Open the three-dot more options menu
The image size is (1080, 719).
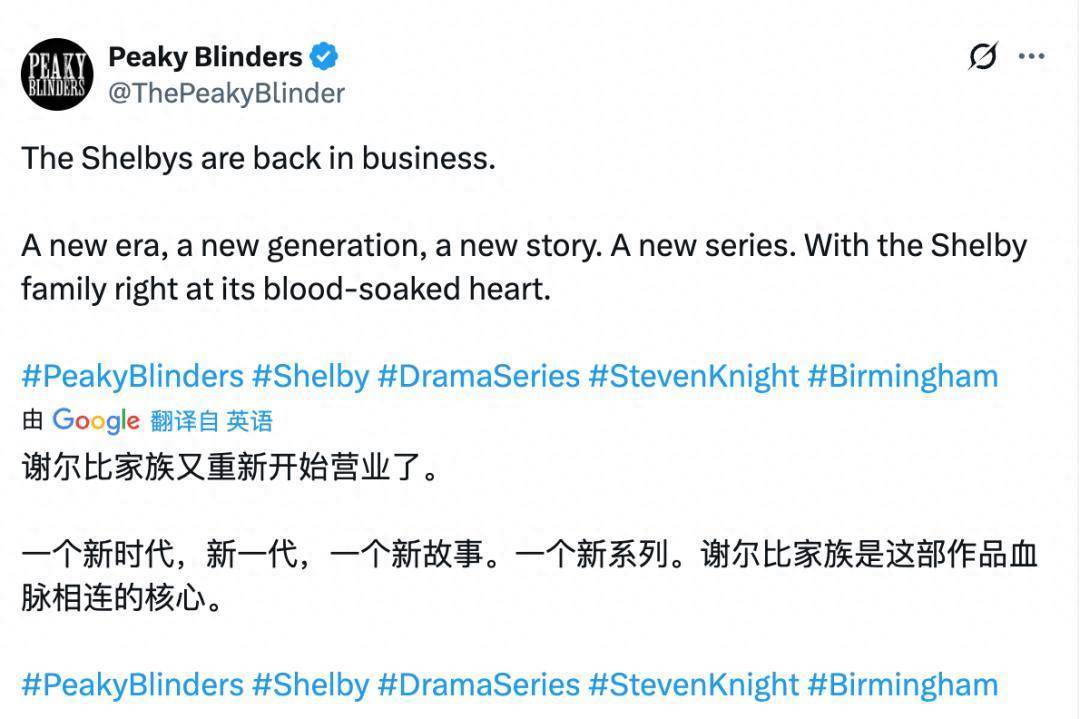1031,57
